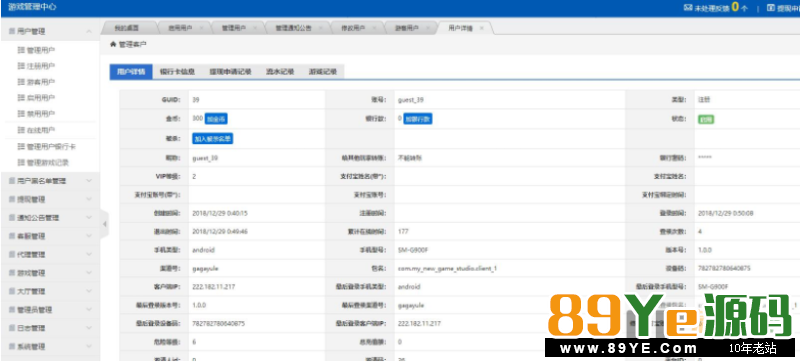Click the online duration value 177
This screenshot has height=362, width=800.
[403, 231]
